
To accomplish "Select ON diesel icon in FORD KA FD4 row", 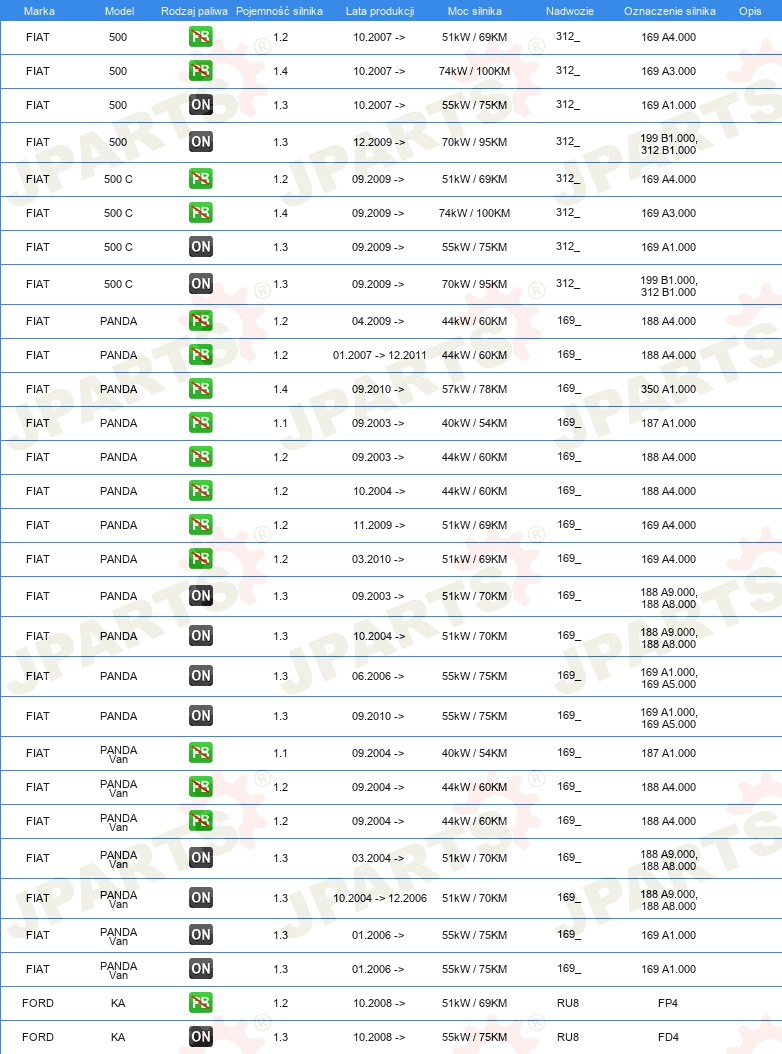I will [x=200, y=1037].
